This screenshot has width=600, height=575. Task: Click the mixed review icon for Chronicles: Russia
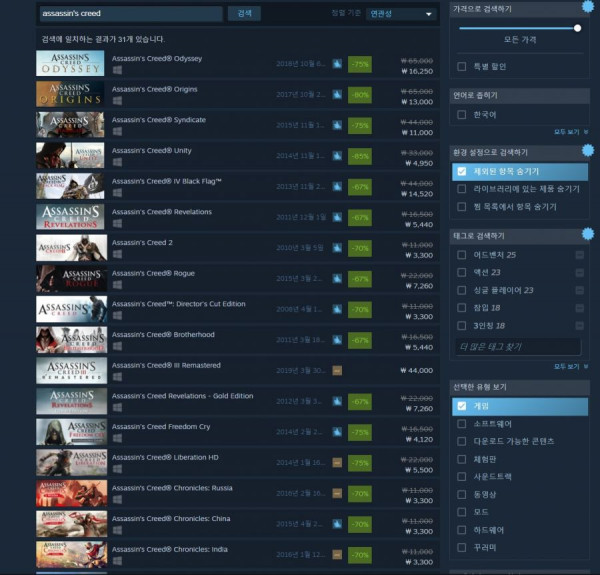pos(337,494)
